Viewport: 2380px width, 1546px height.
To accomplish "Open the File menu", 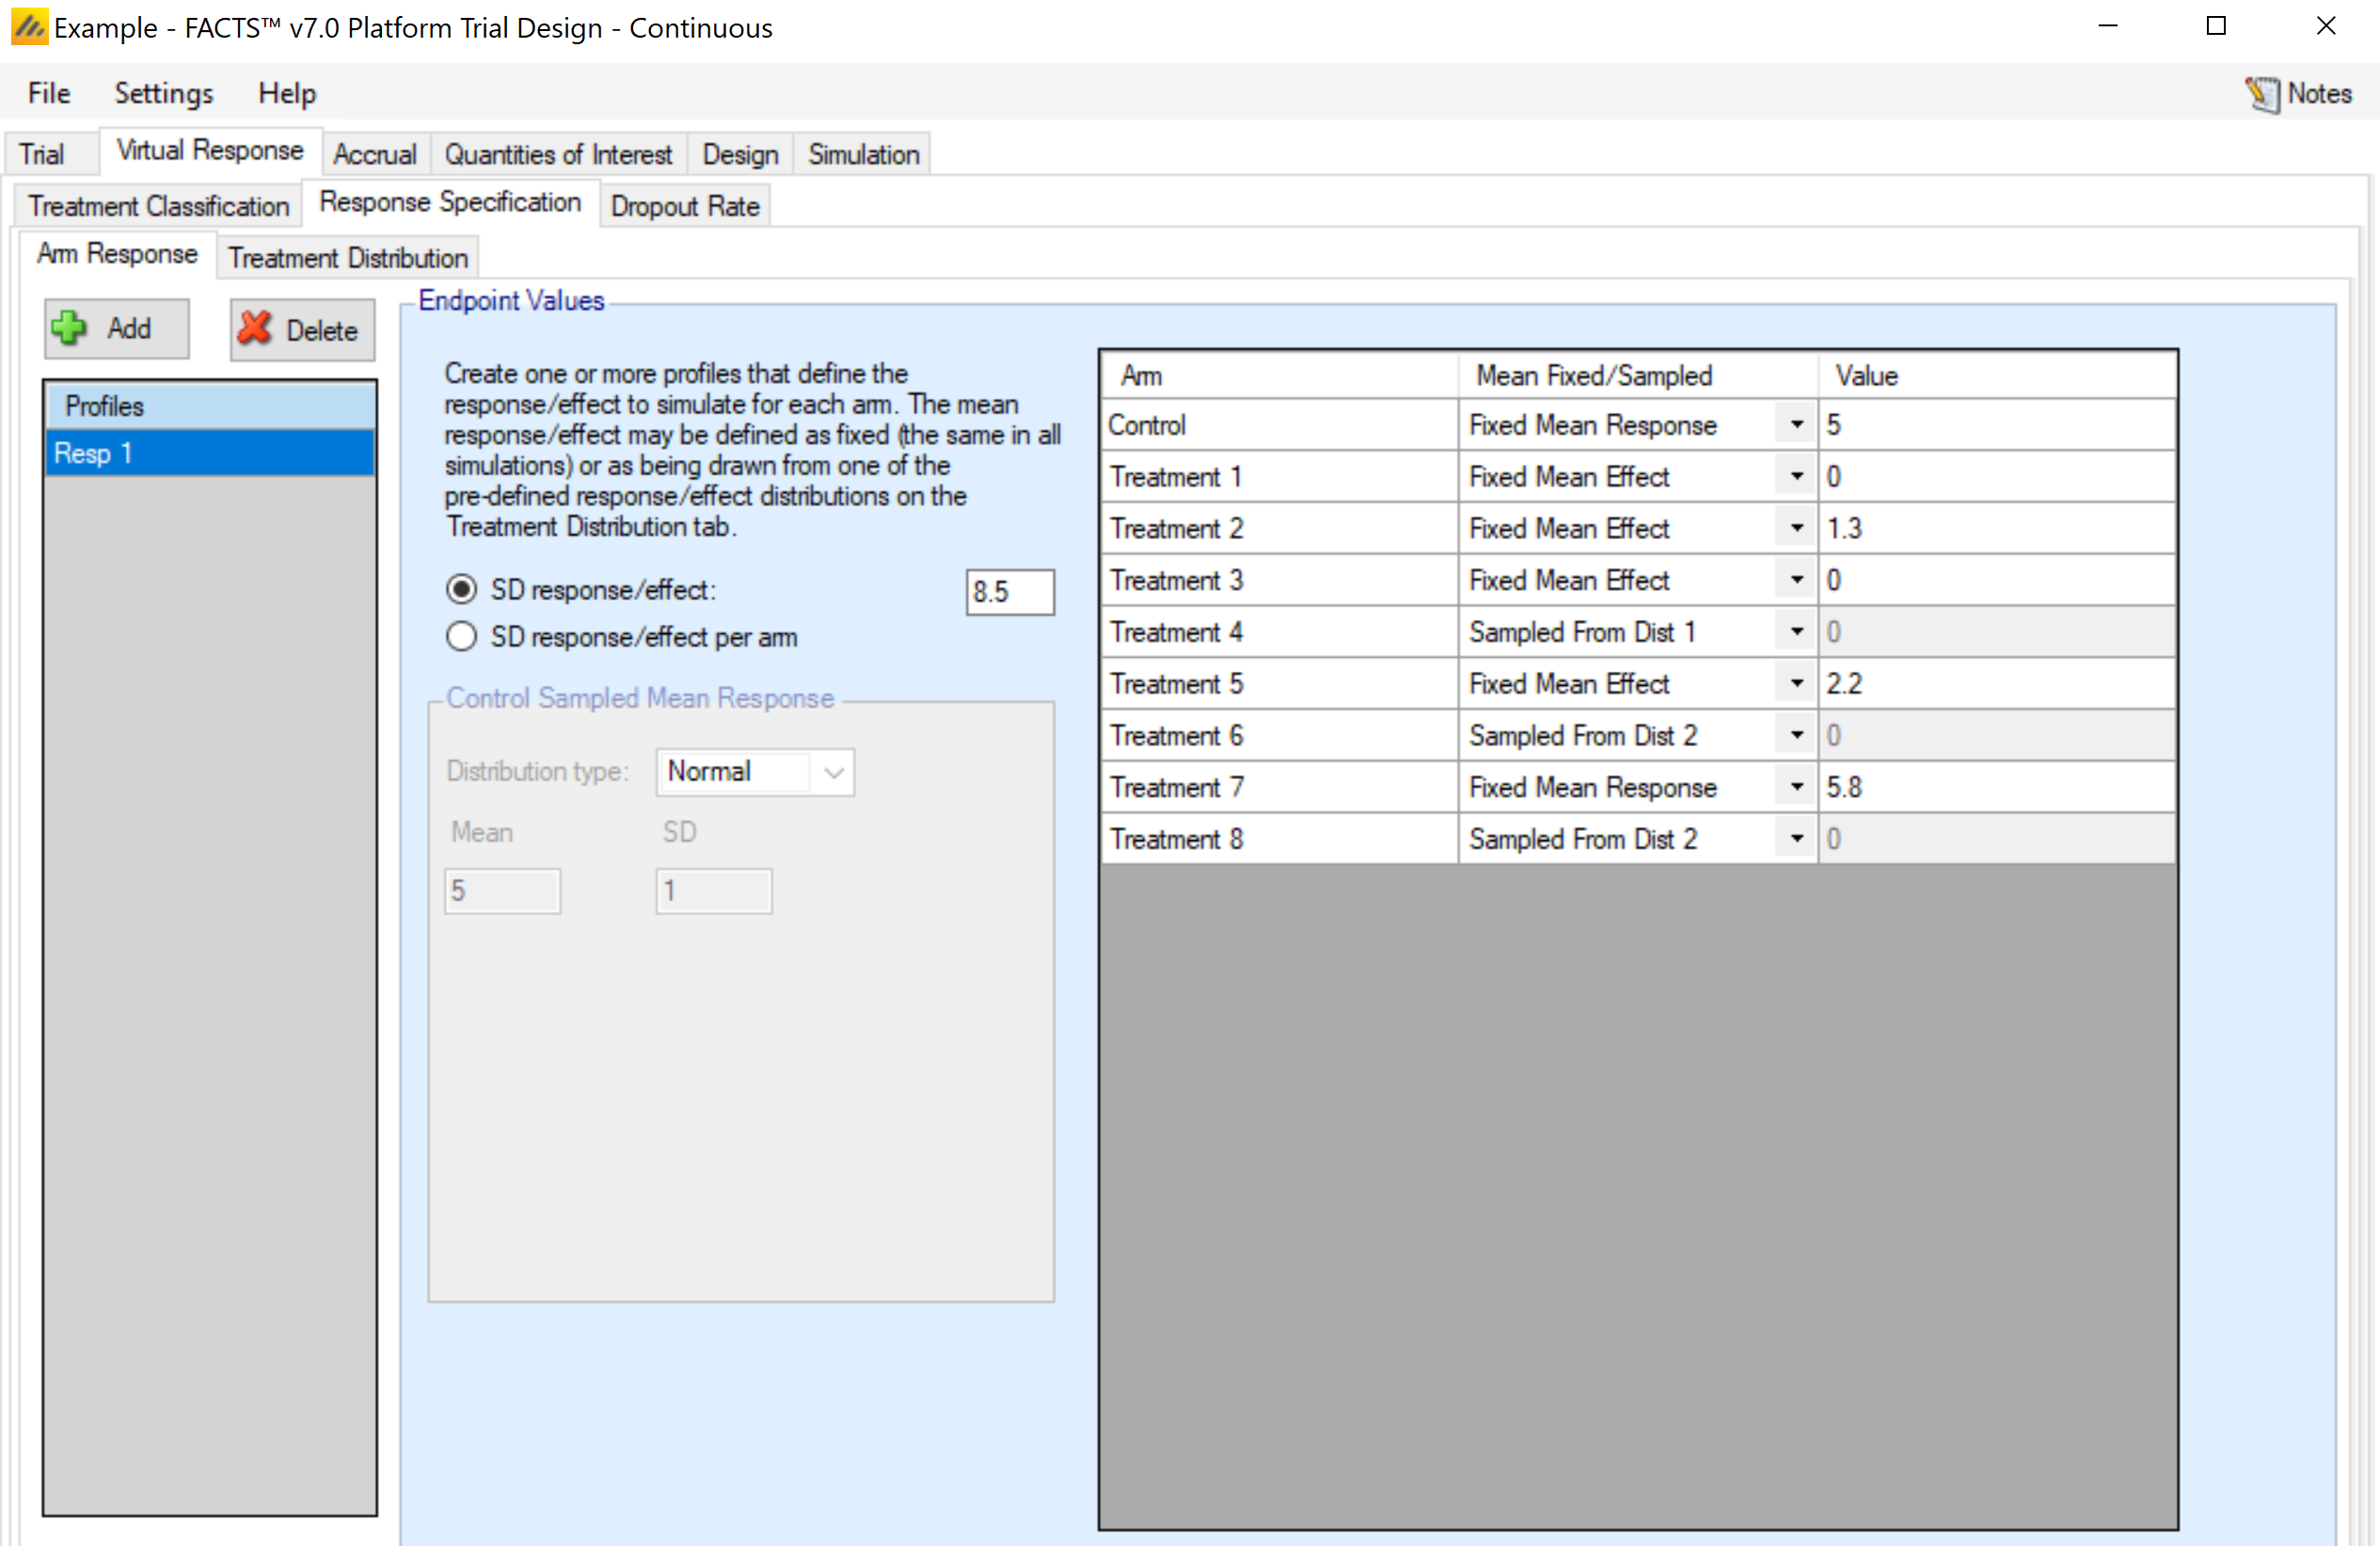I will (x=48, y=93).
